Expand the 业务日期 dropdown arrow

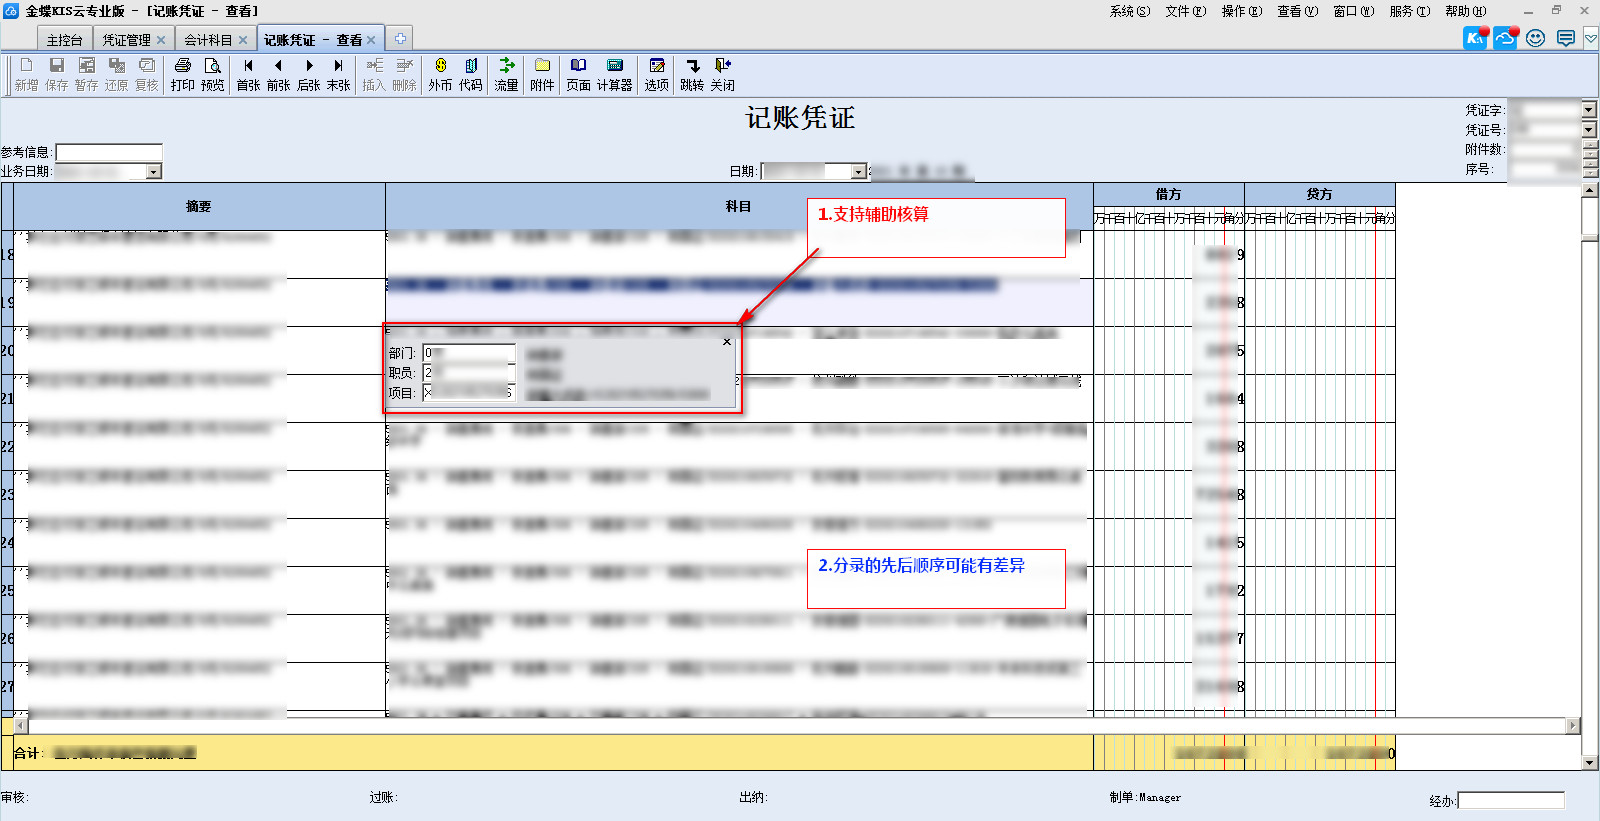click(x=154, y=172)
